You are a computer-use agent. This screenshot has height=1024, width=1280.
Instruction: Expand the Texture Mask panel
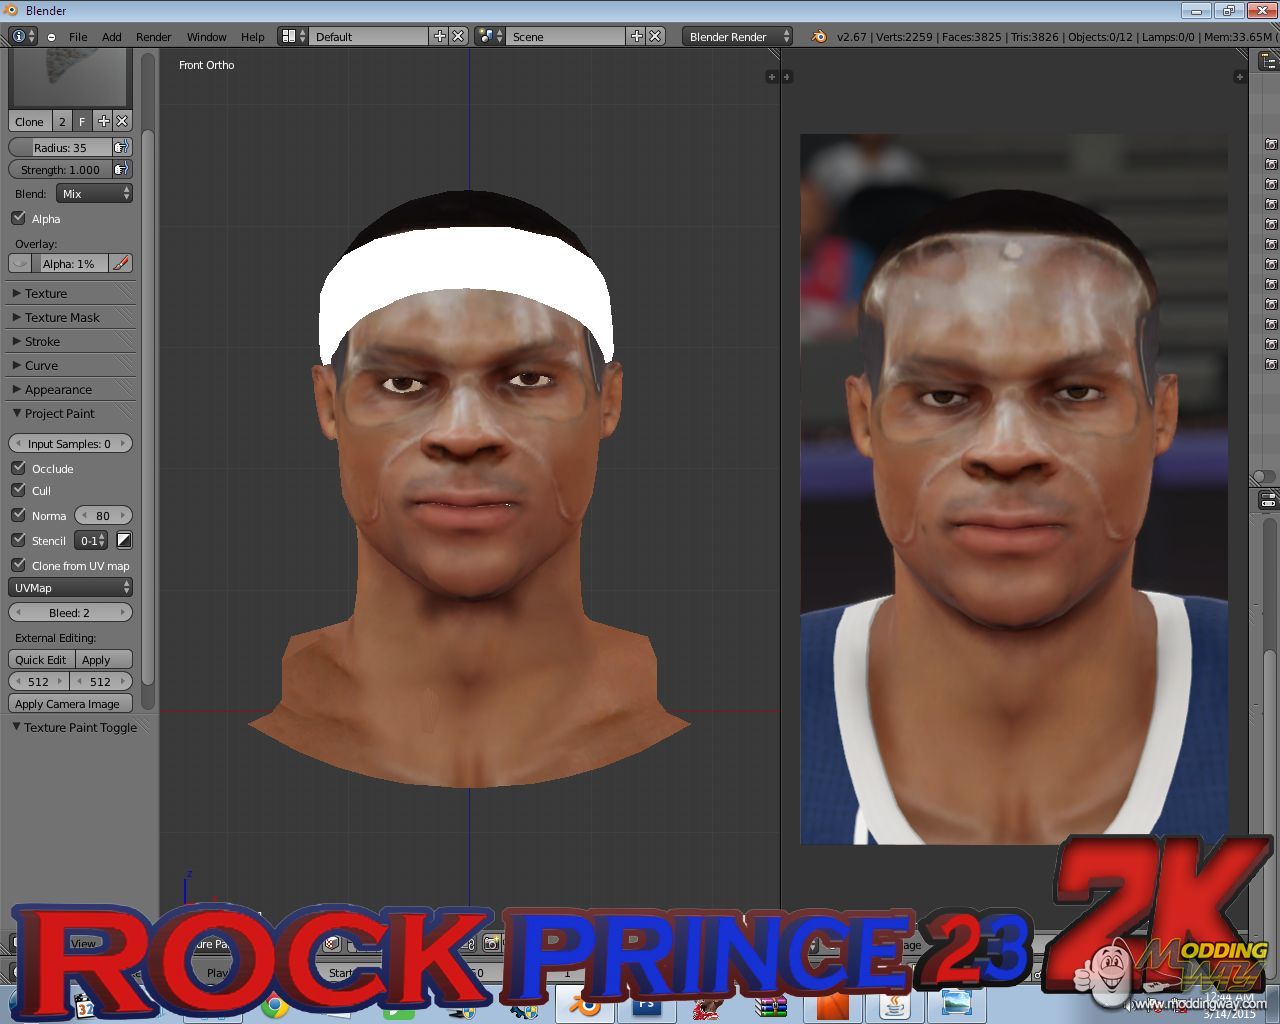[62, 318]
